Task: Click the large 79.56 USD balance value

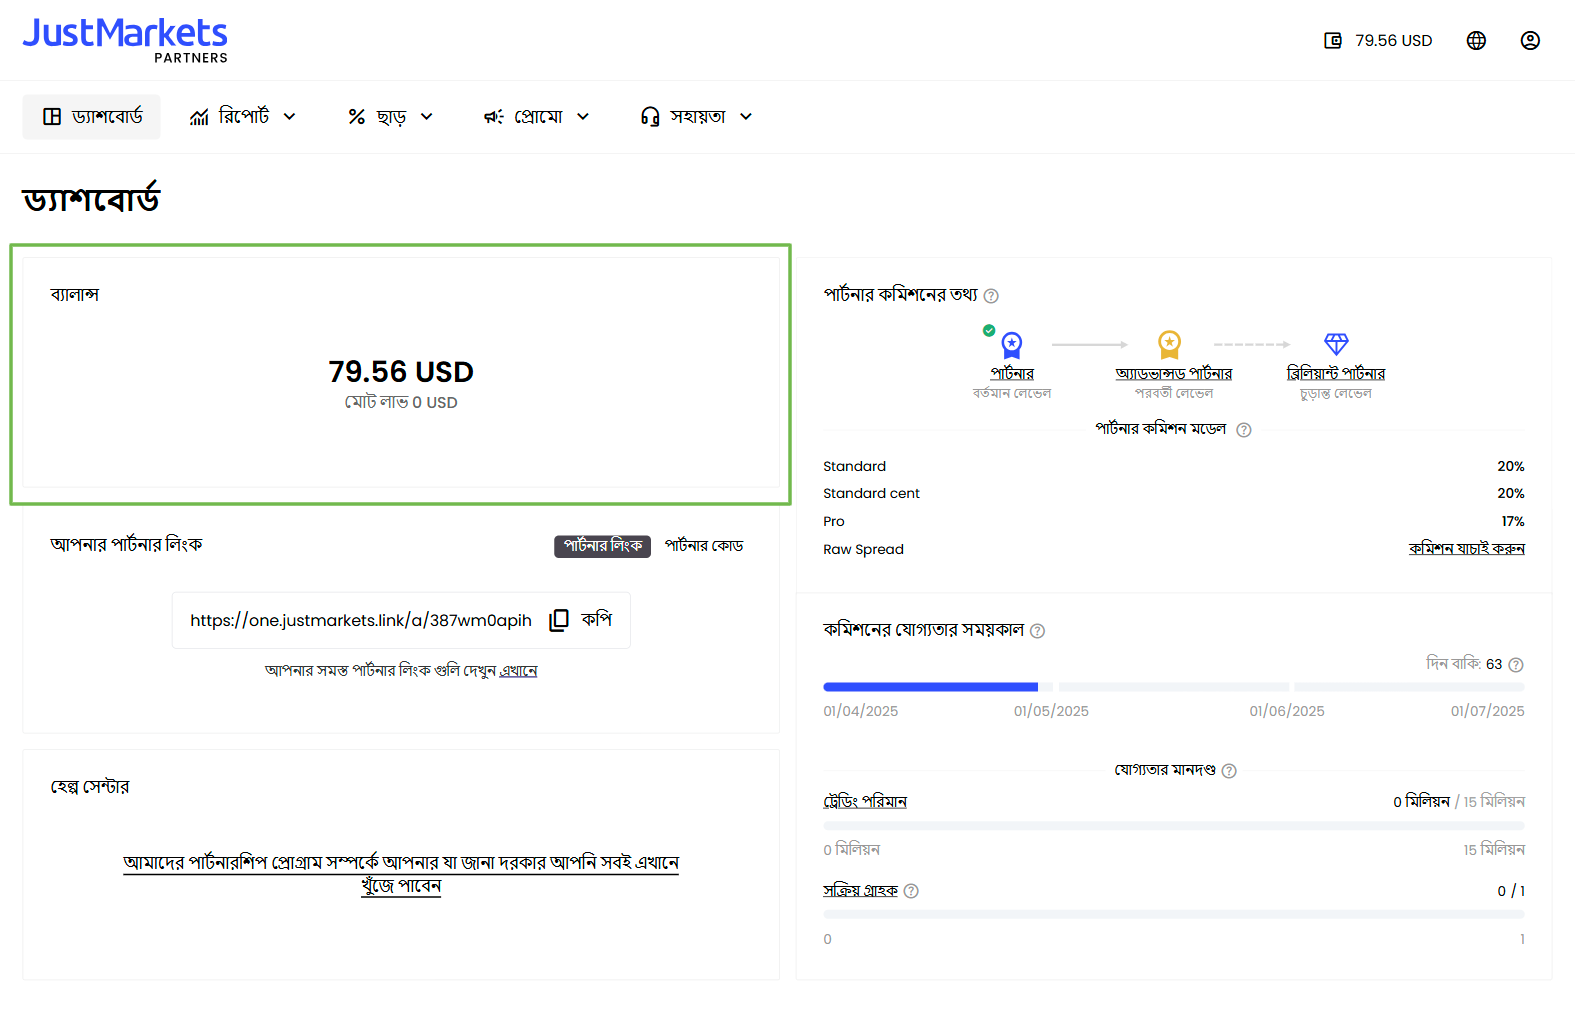Action: pyautogui.click(x=401, y=372)
